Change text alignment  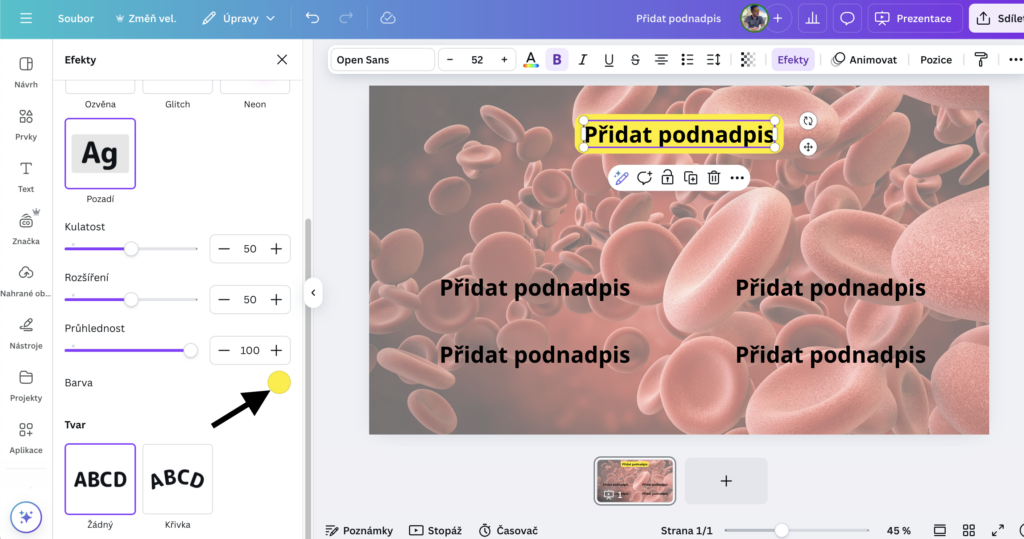(661, 59)
